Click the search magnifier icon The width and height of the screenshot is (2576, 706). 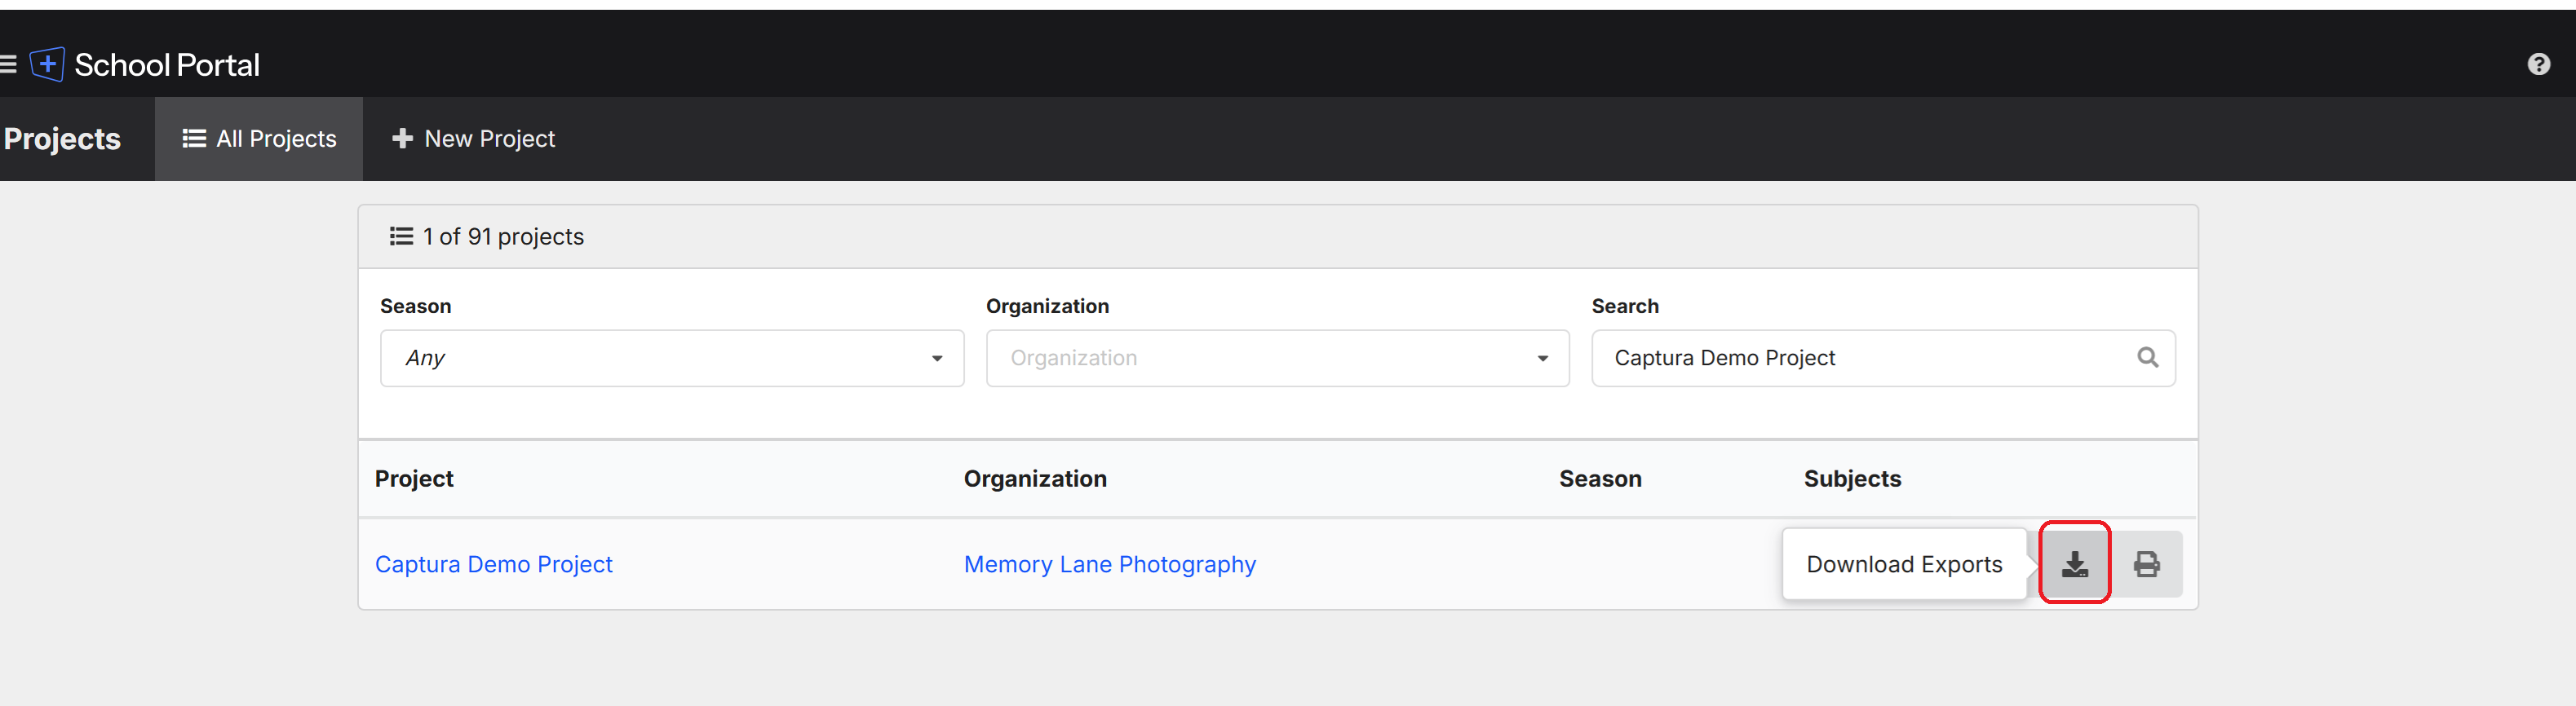(2147, 357)
